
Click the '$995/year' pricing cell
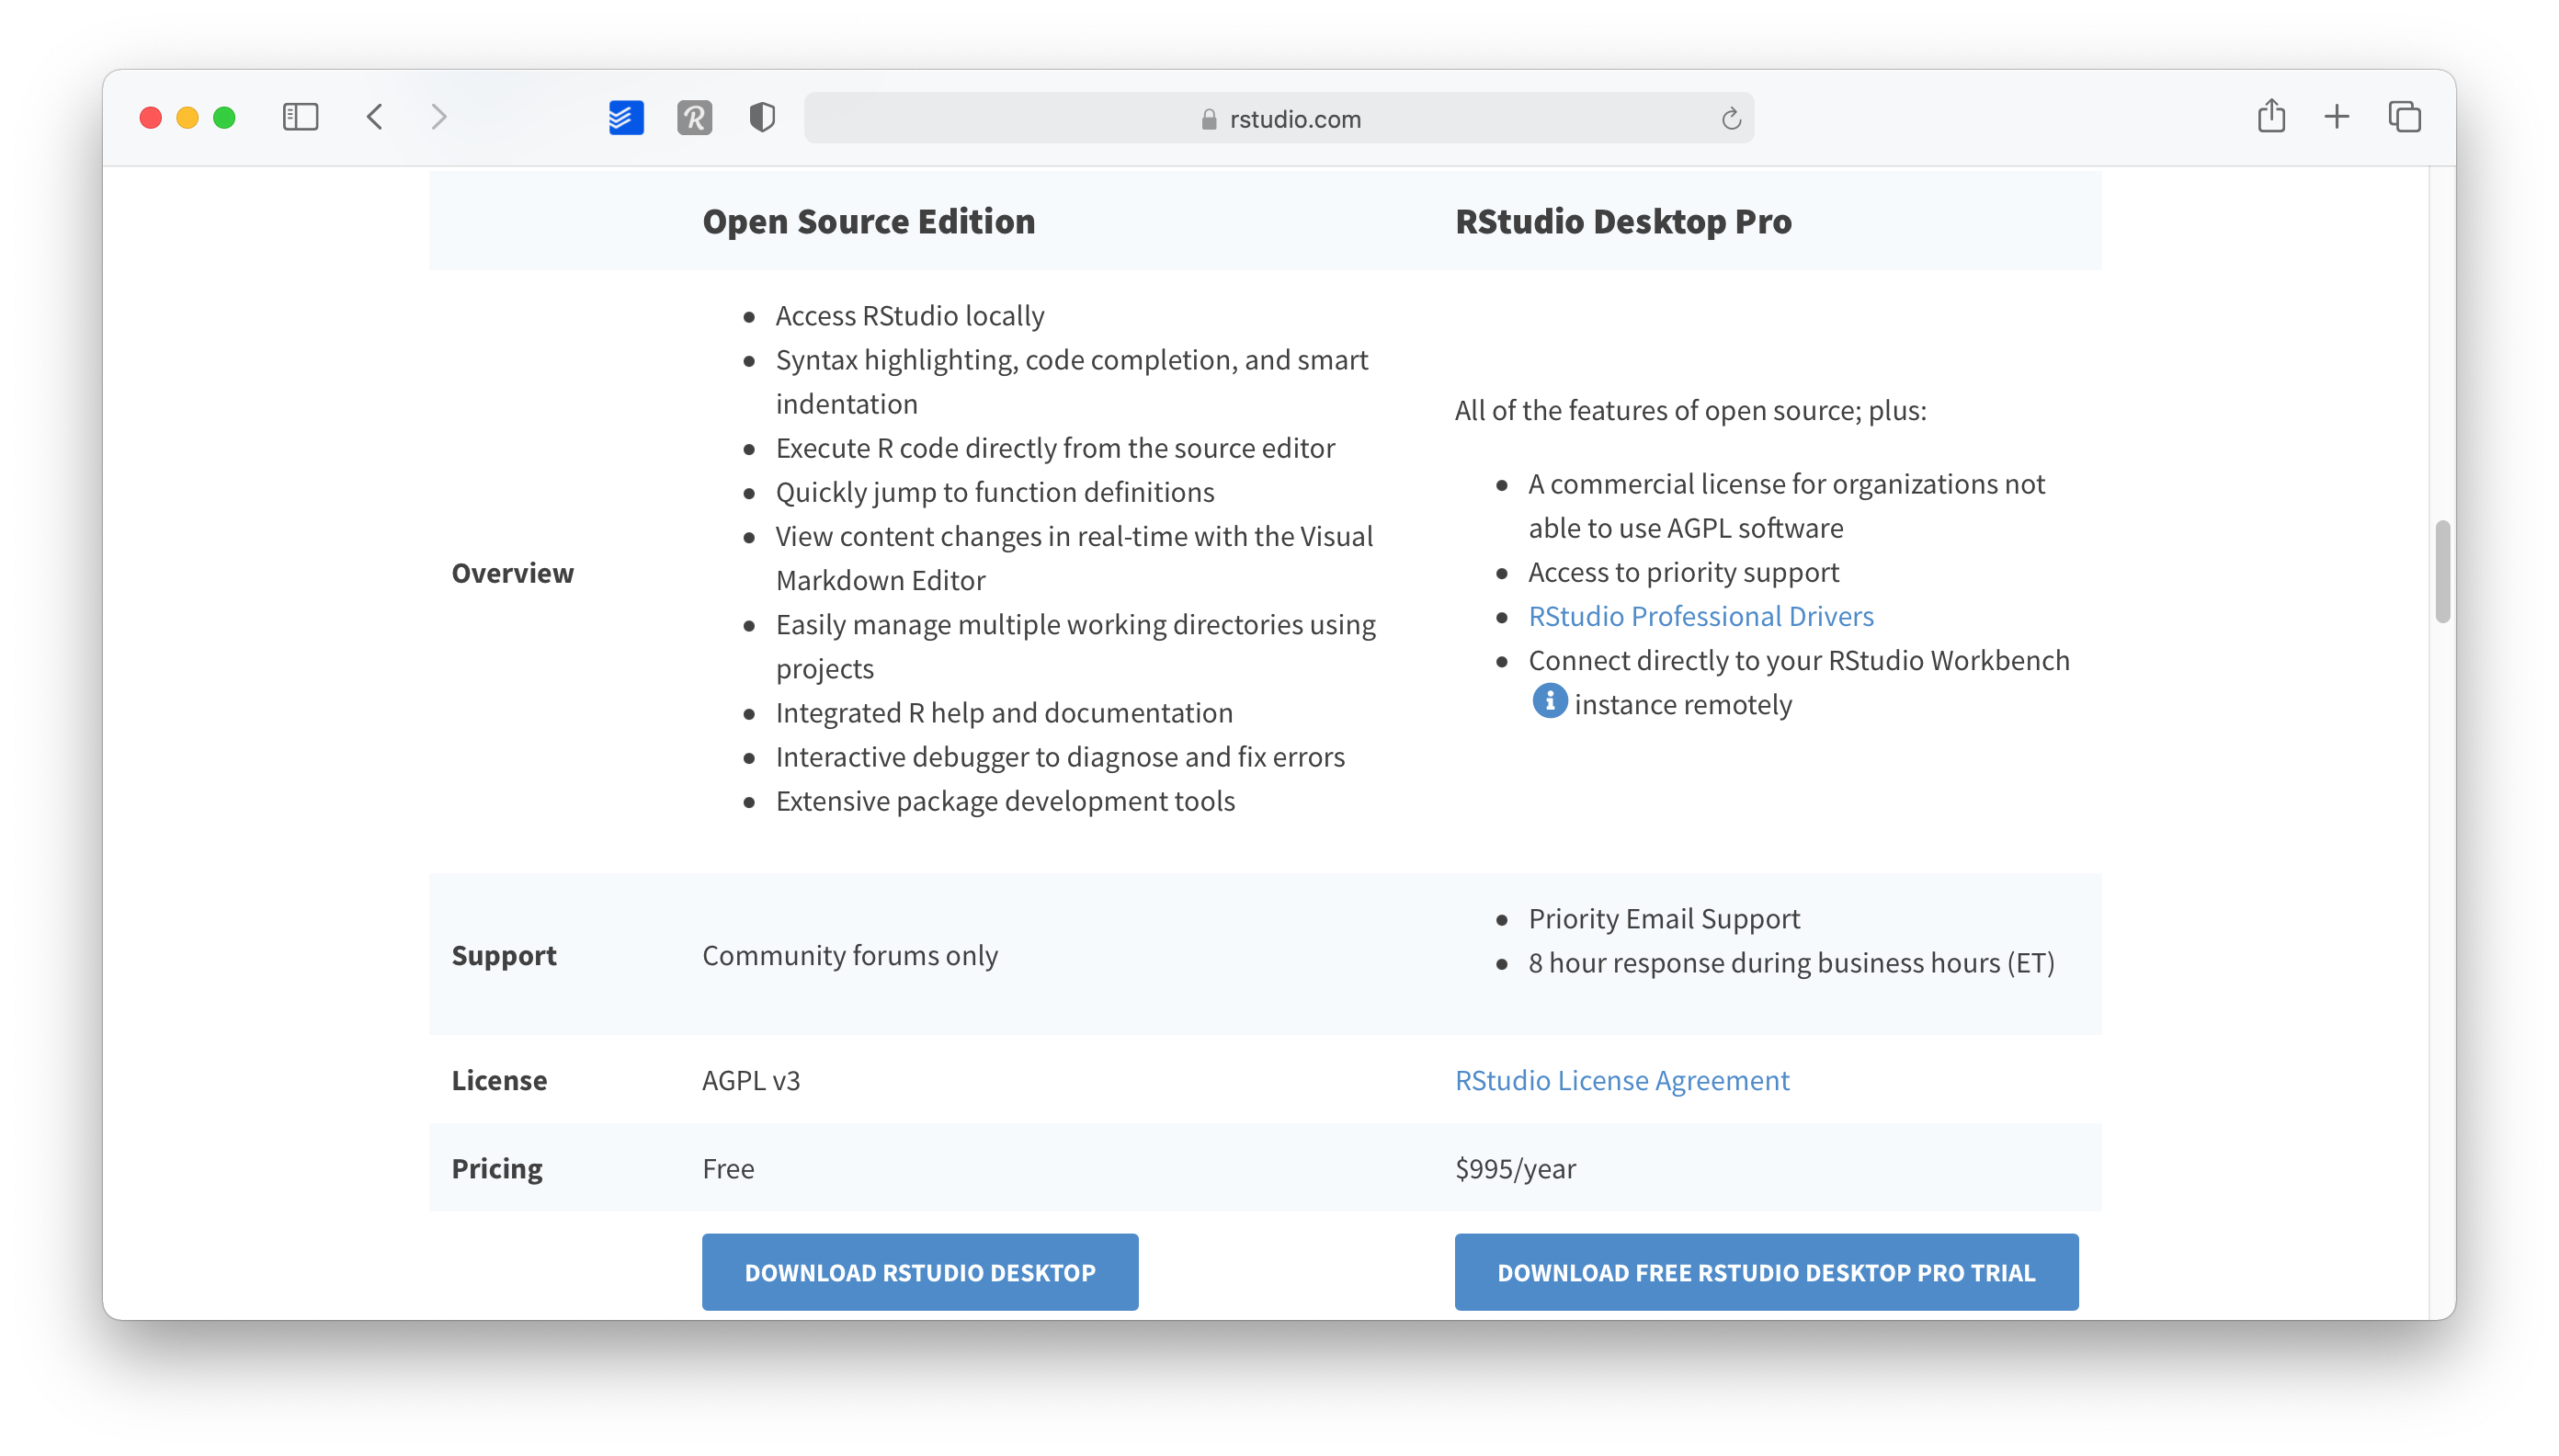click(1515, 1168)
